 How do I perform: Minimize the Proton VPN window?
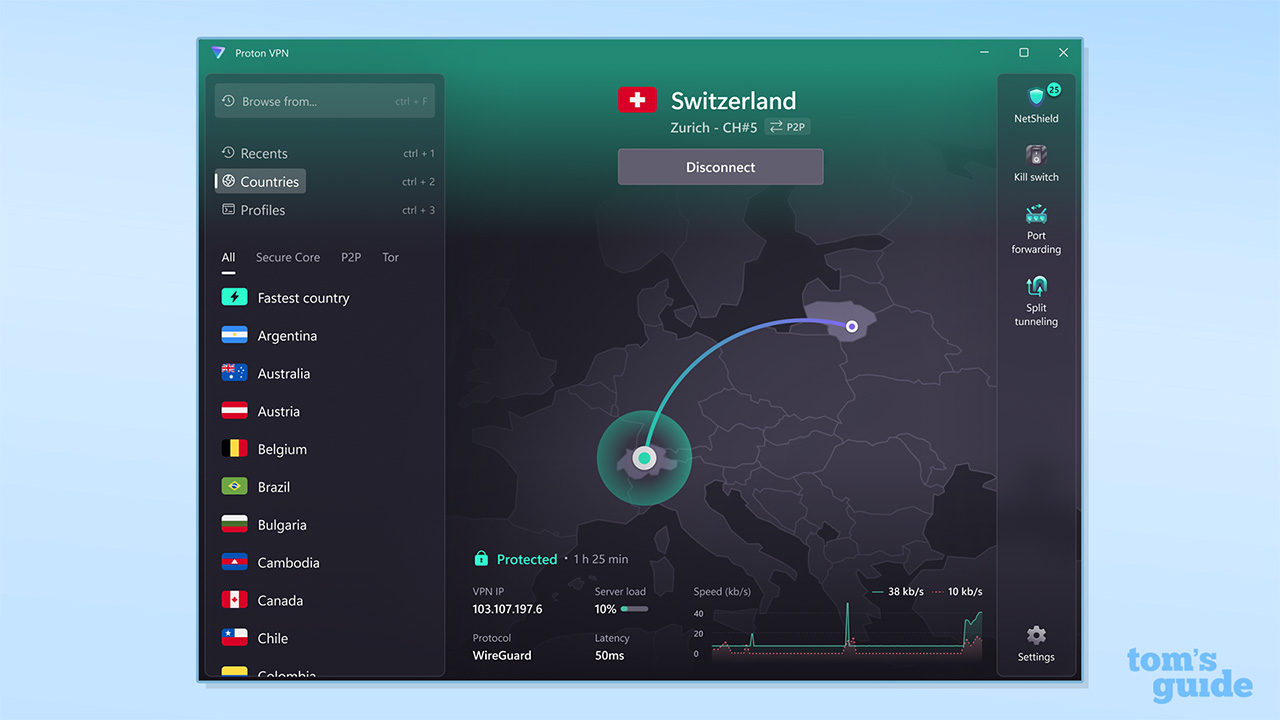pos(984,52)
